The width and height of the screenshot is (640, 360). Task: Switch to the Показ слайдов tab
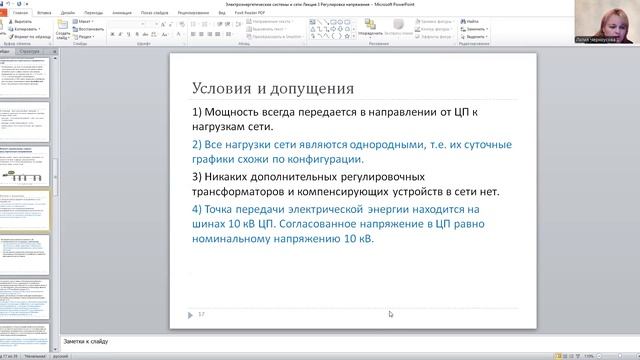click(x=154, y=13)
